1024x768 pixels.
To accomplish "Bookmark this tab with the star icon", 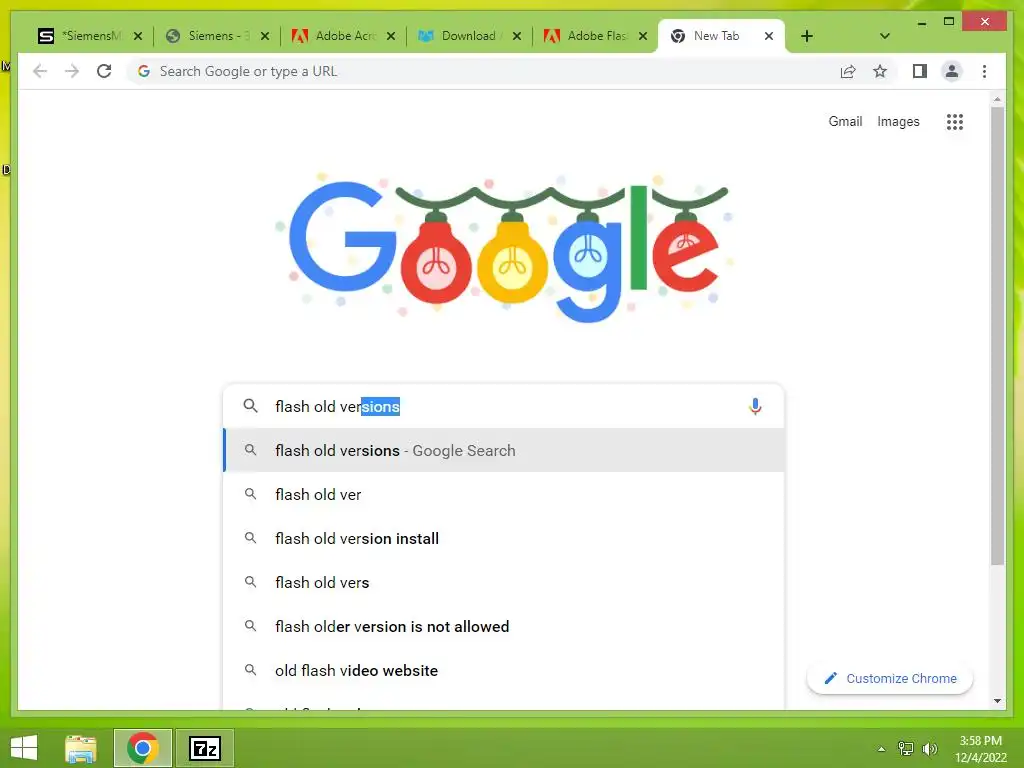I will 880,71.
